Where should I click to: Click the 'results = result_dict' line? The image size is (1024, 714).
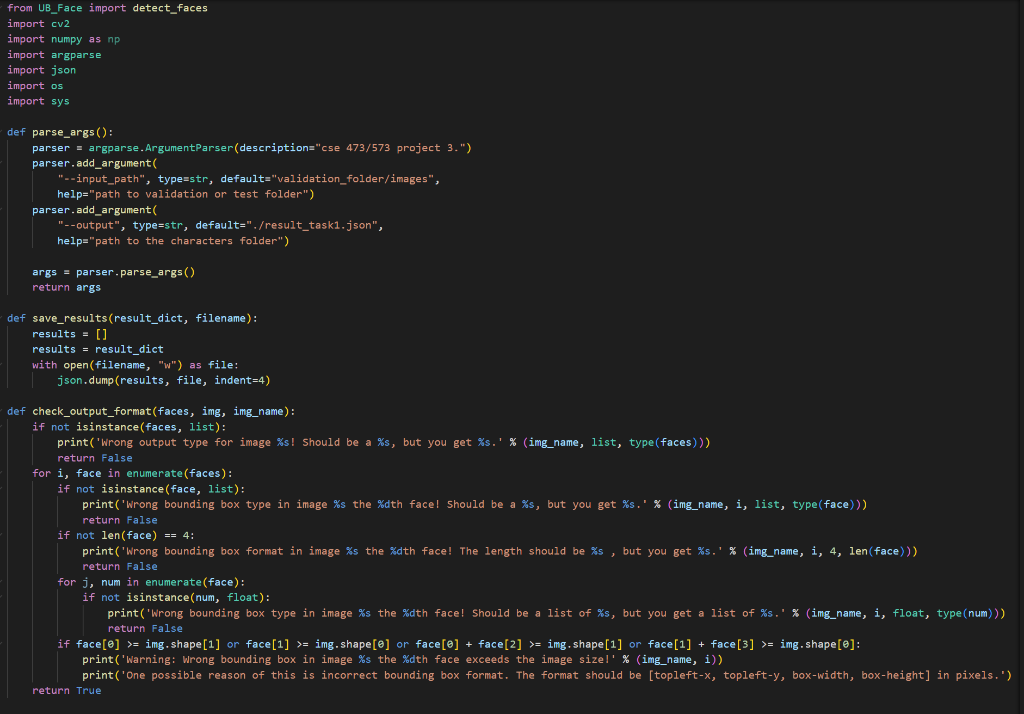(x=98, y=349)
